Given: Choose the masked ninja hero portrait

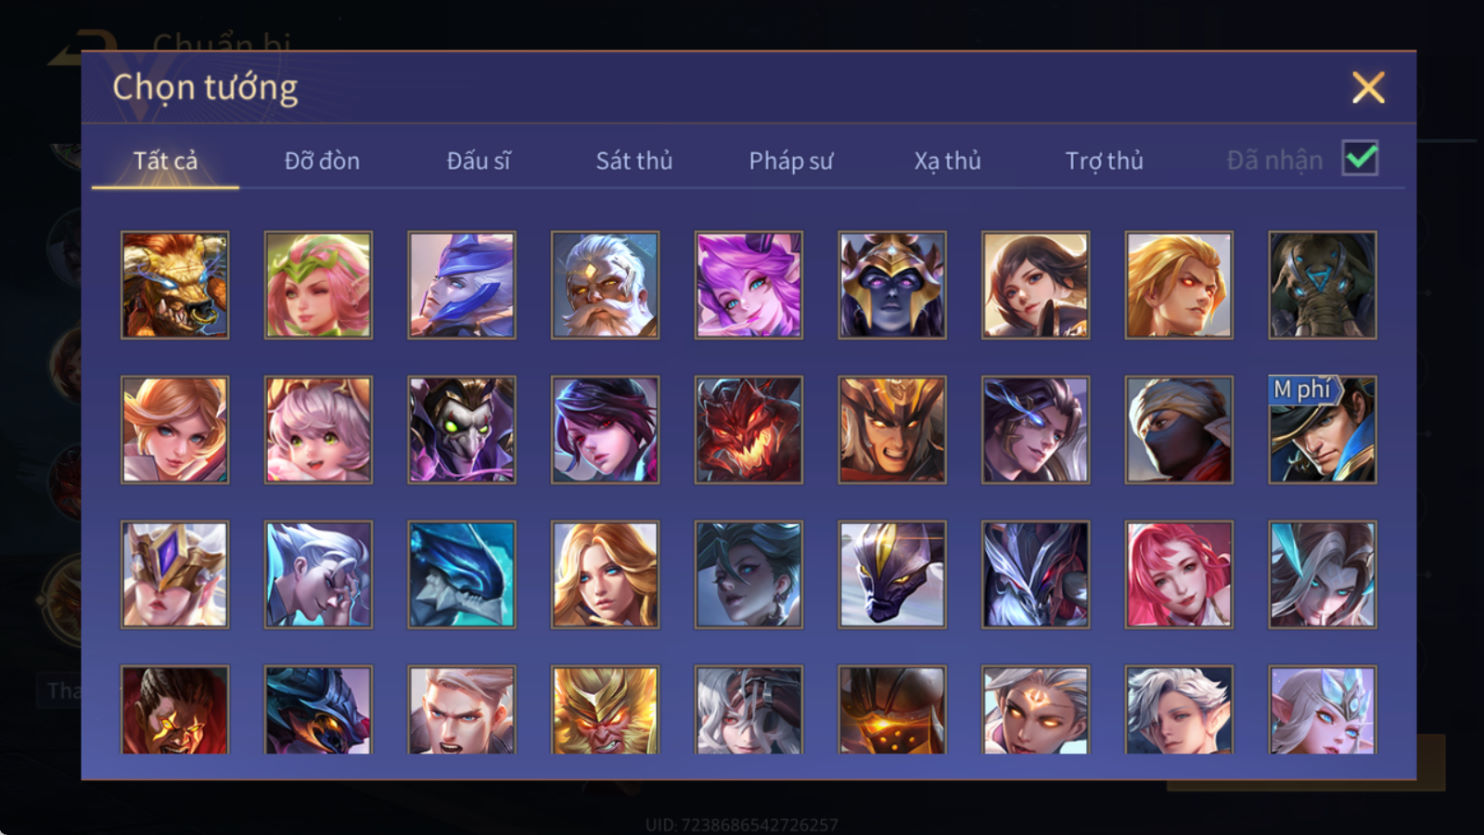Looking at the screenshot, I should click(x=1179, y=430).
